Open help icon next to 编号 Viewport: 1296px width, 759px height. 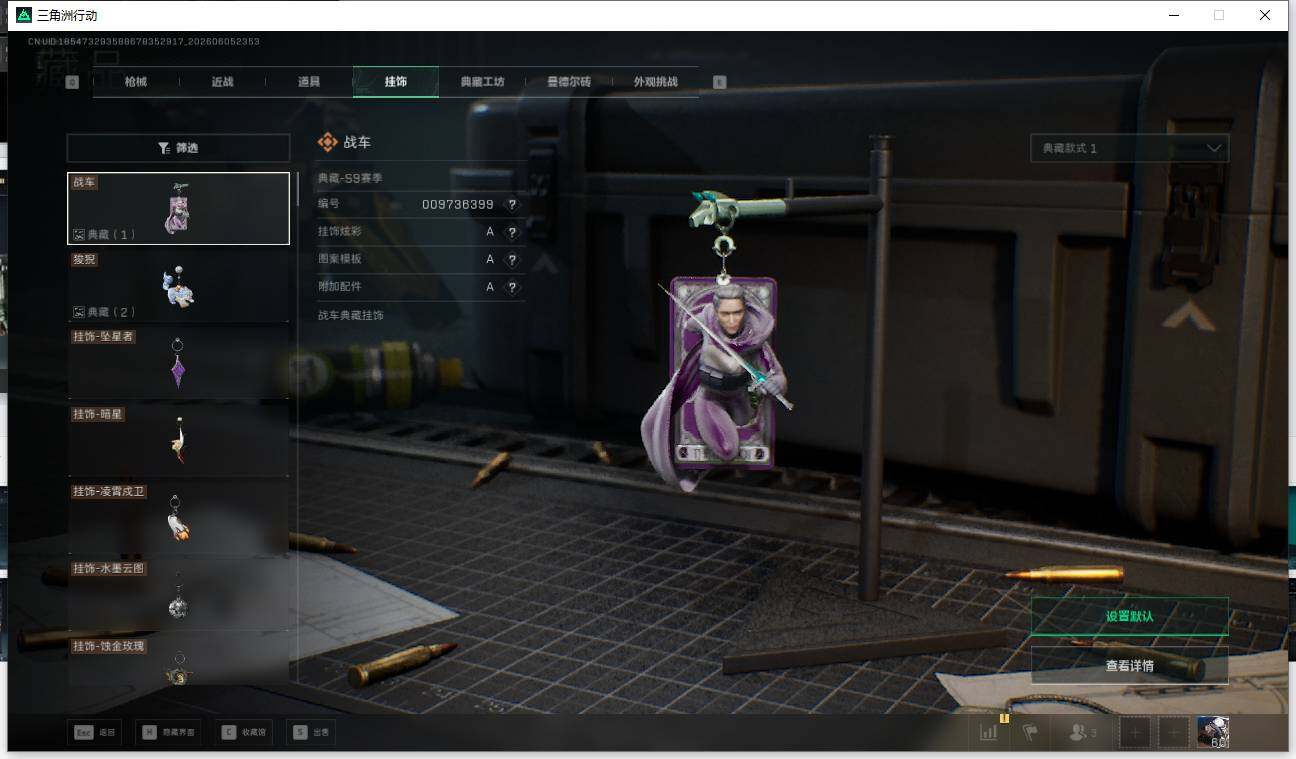(x=512, y=204)
